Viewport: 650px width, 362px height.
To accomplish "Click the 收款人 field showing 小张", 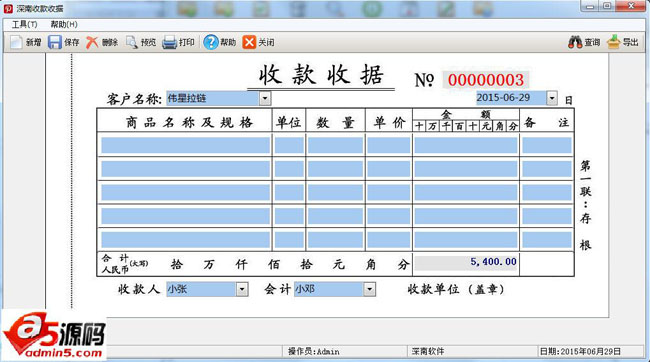I will coord(201,289).
